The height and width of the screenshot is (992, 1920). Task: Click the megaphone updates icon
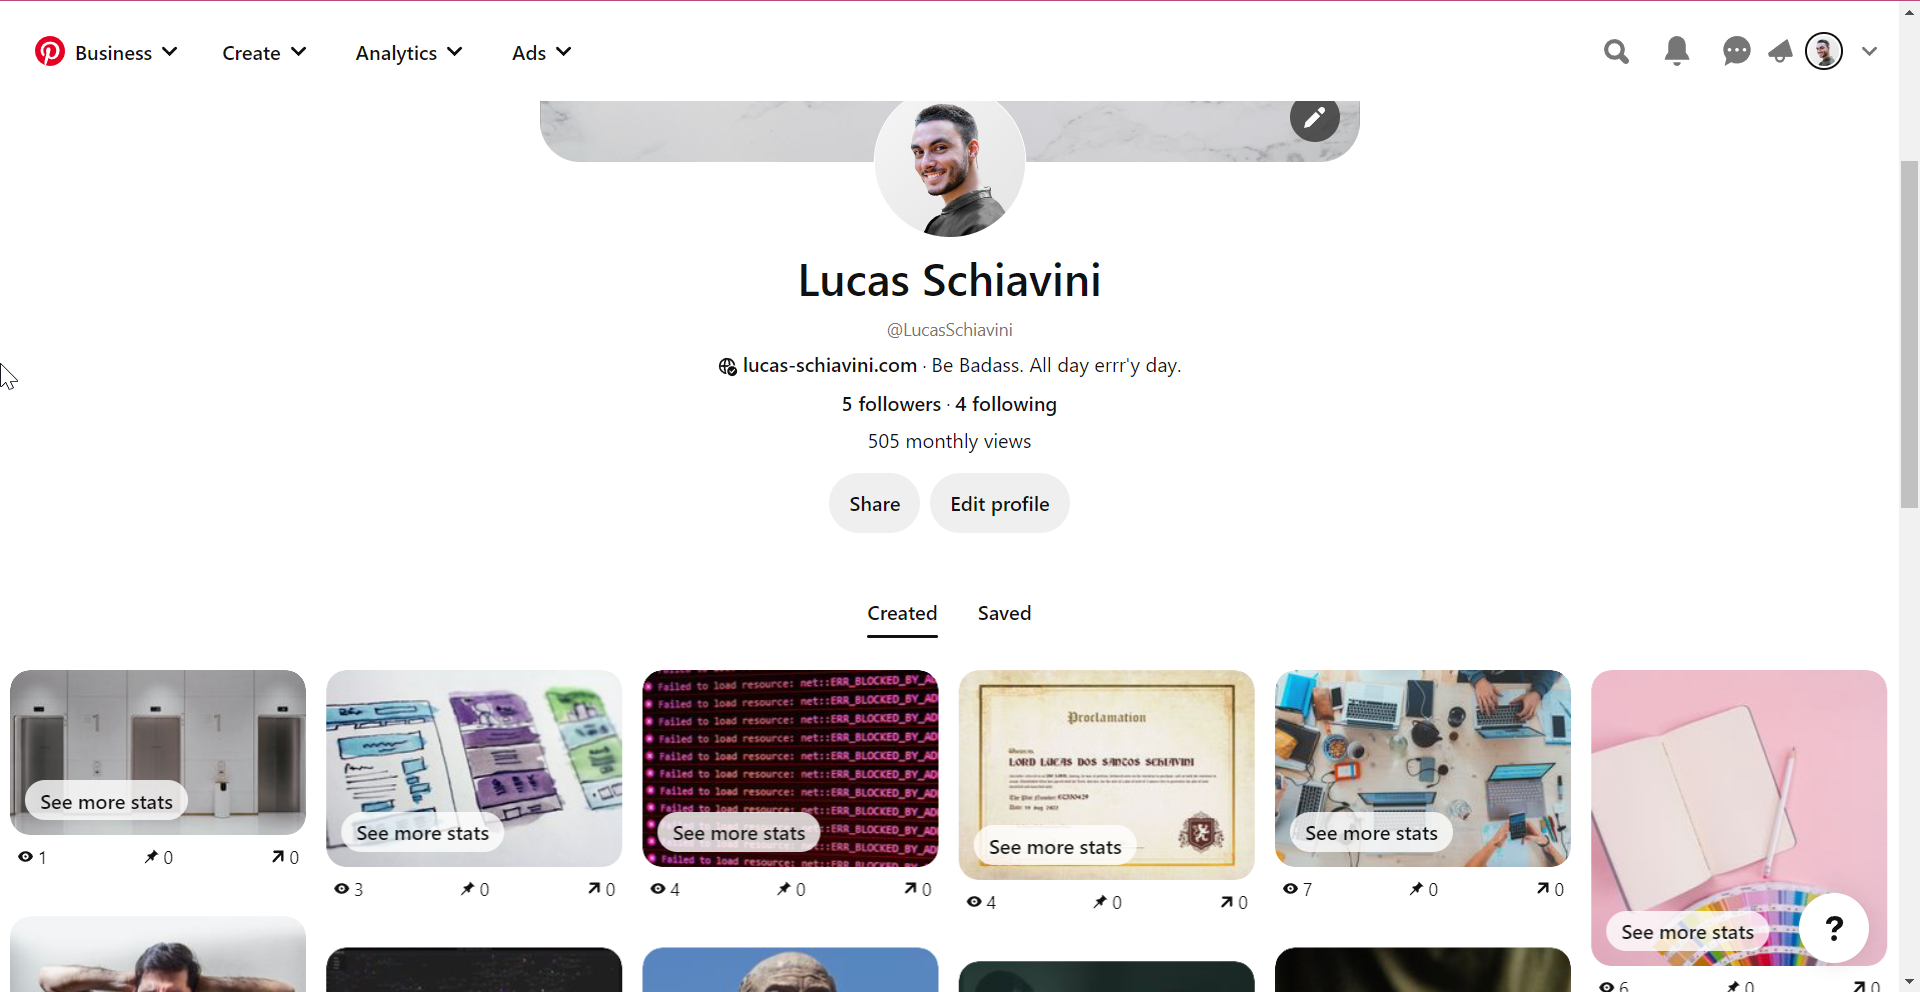pos(1780,52)
